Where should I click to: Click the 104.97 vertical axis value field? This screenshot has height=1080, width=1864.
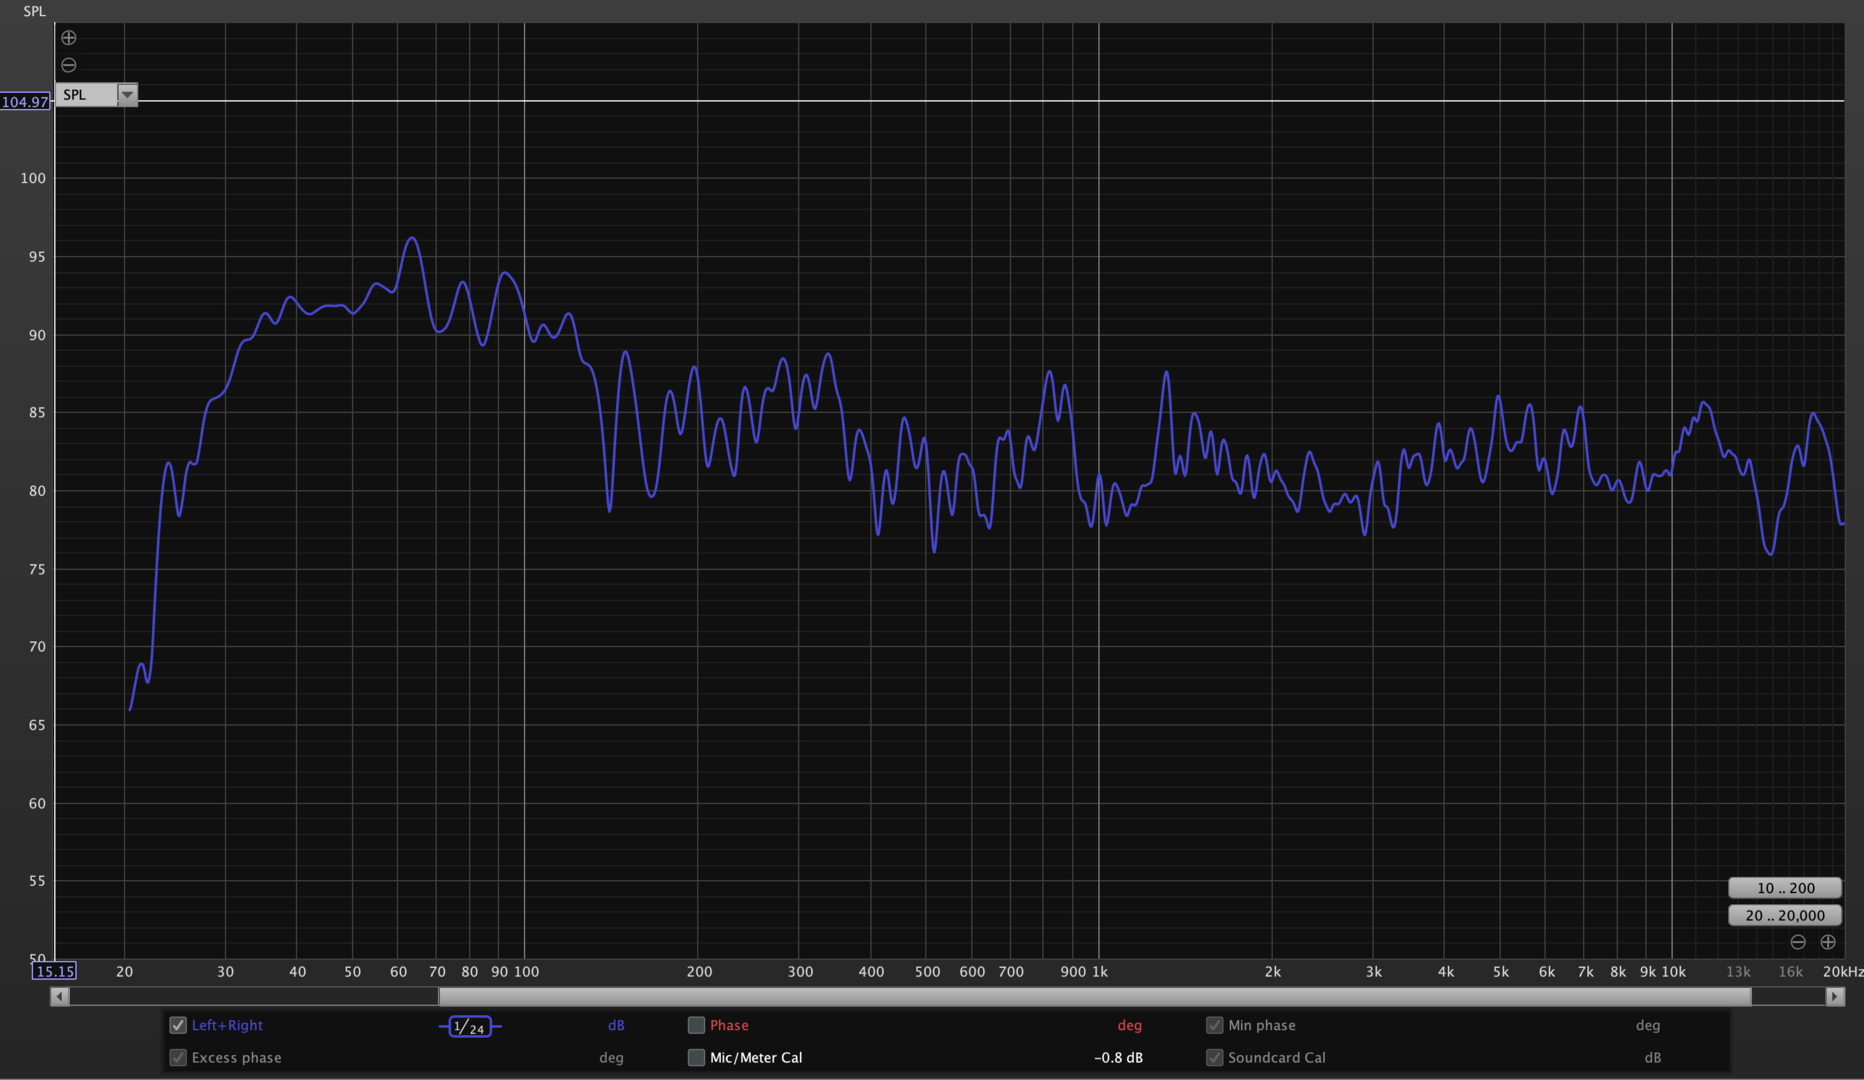[x=25, y=102]
